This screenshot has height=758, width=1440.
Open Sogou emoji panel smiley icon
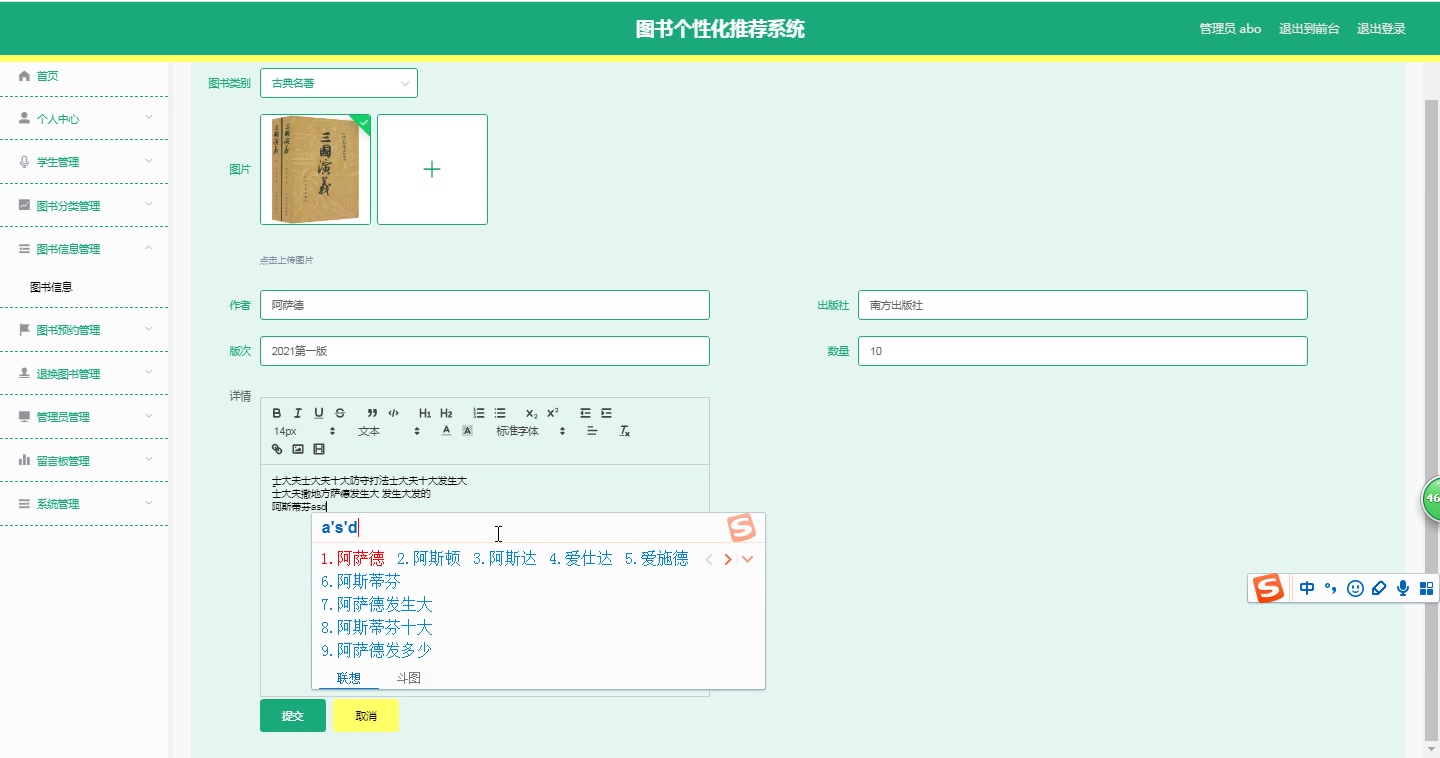(x=1355, y=588)
